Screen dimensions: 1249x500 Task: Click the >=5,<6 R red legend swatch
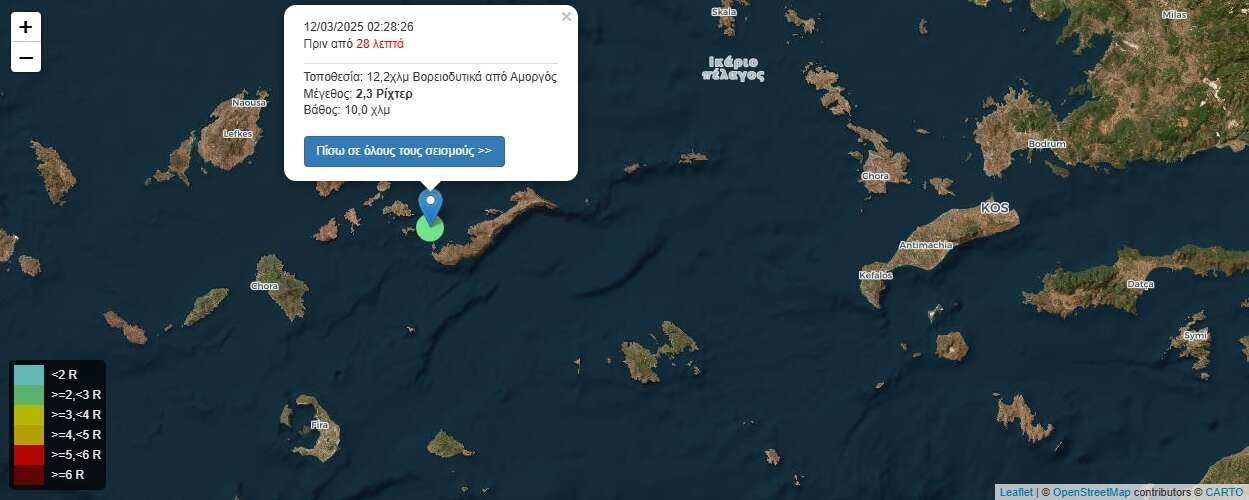[29, 454]
